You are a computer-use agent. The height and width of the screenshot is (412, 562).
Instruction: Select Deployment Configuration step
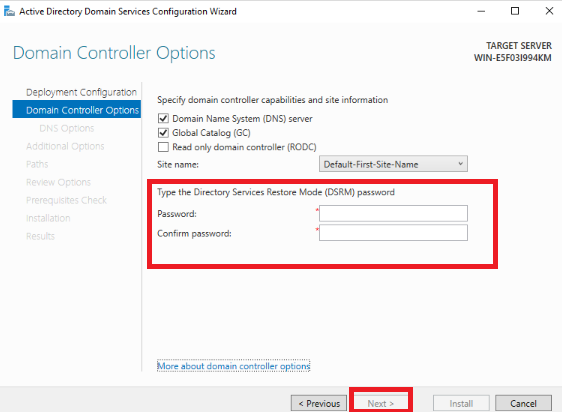pyautogui.click(x=81, y=92)
